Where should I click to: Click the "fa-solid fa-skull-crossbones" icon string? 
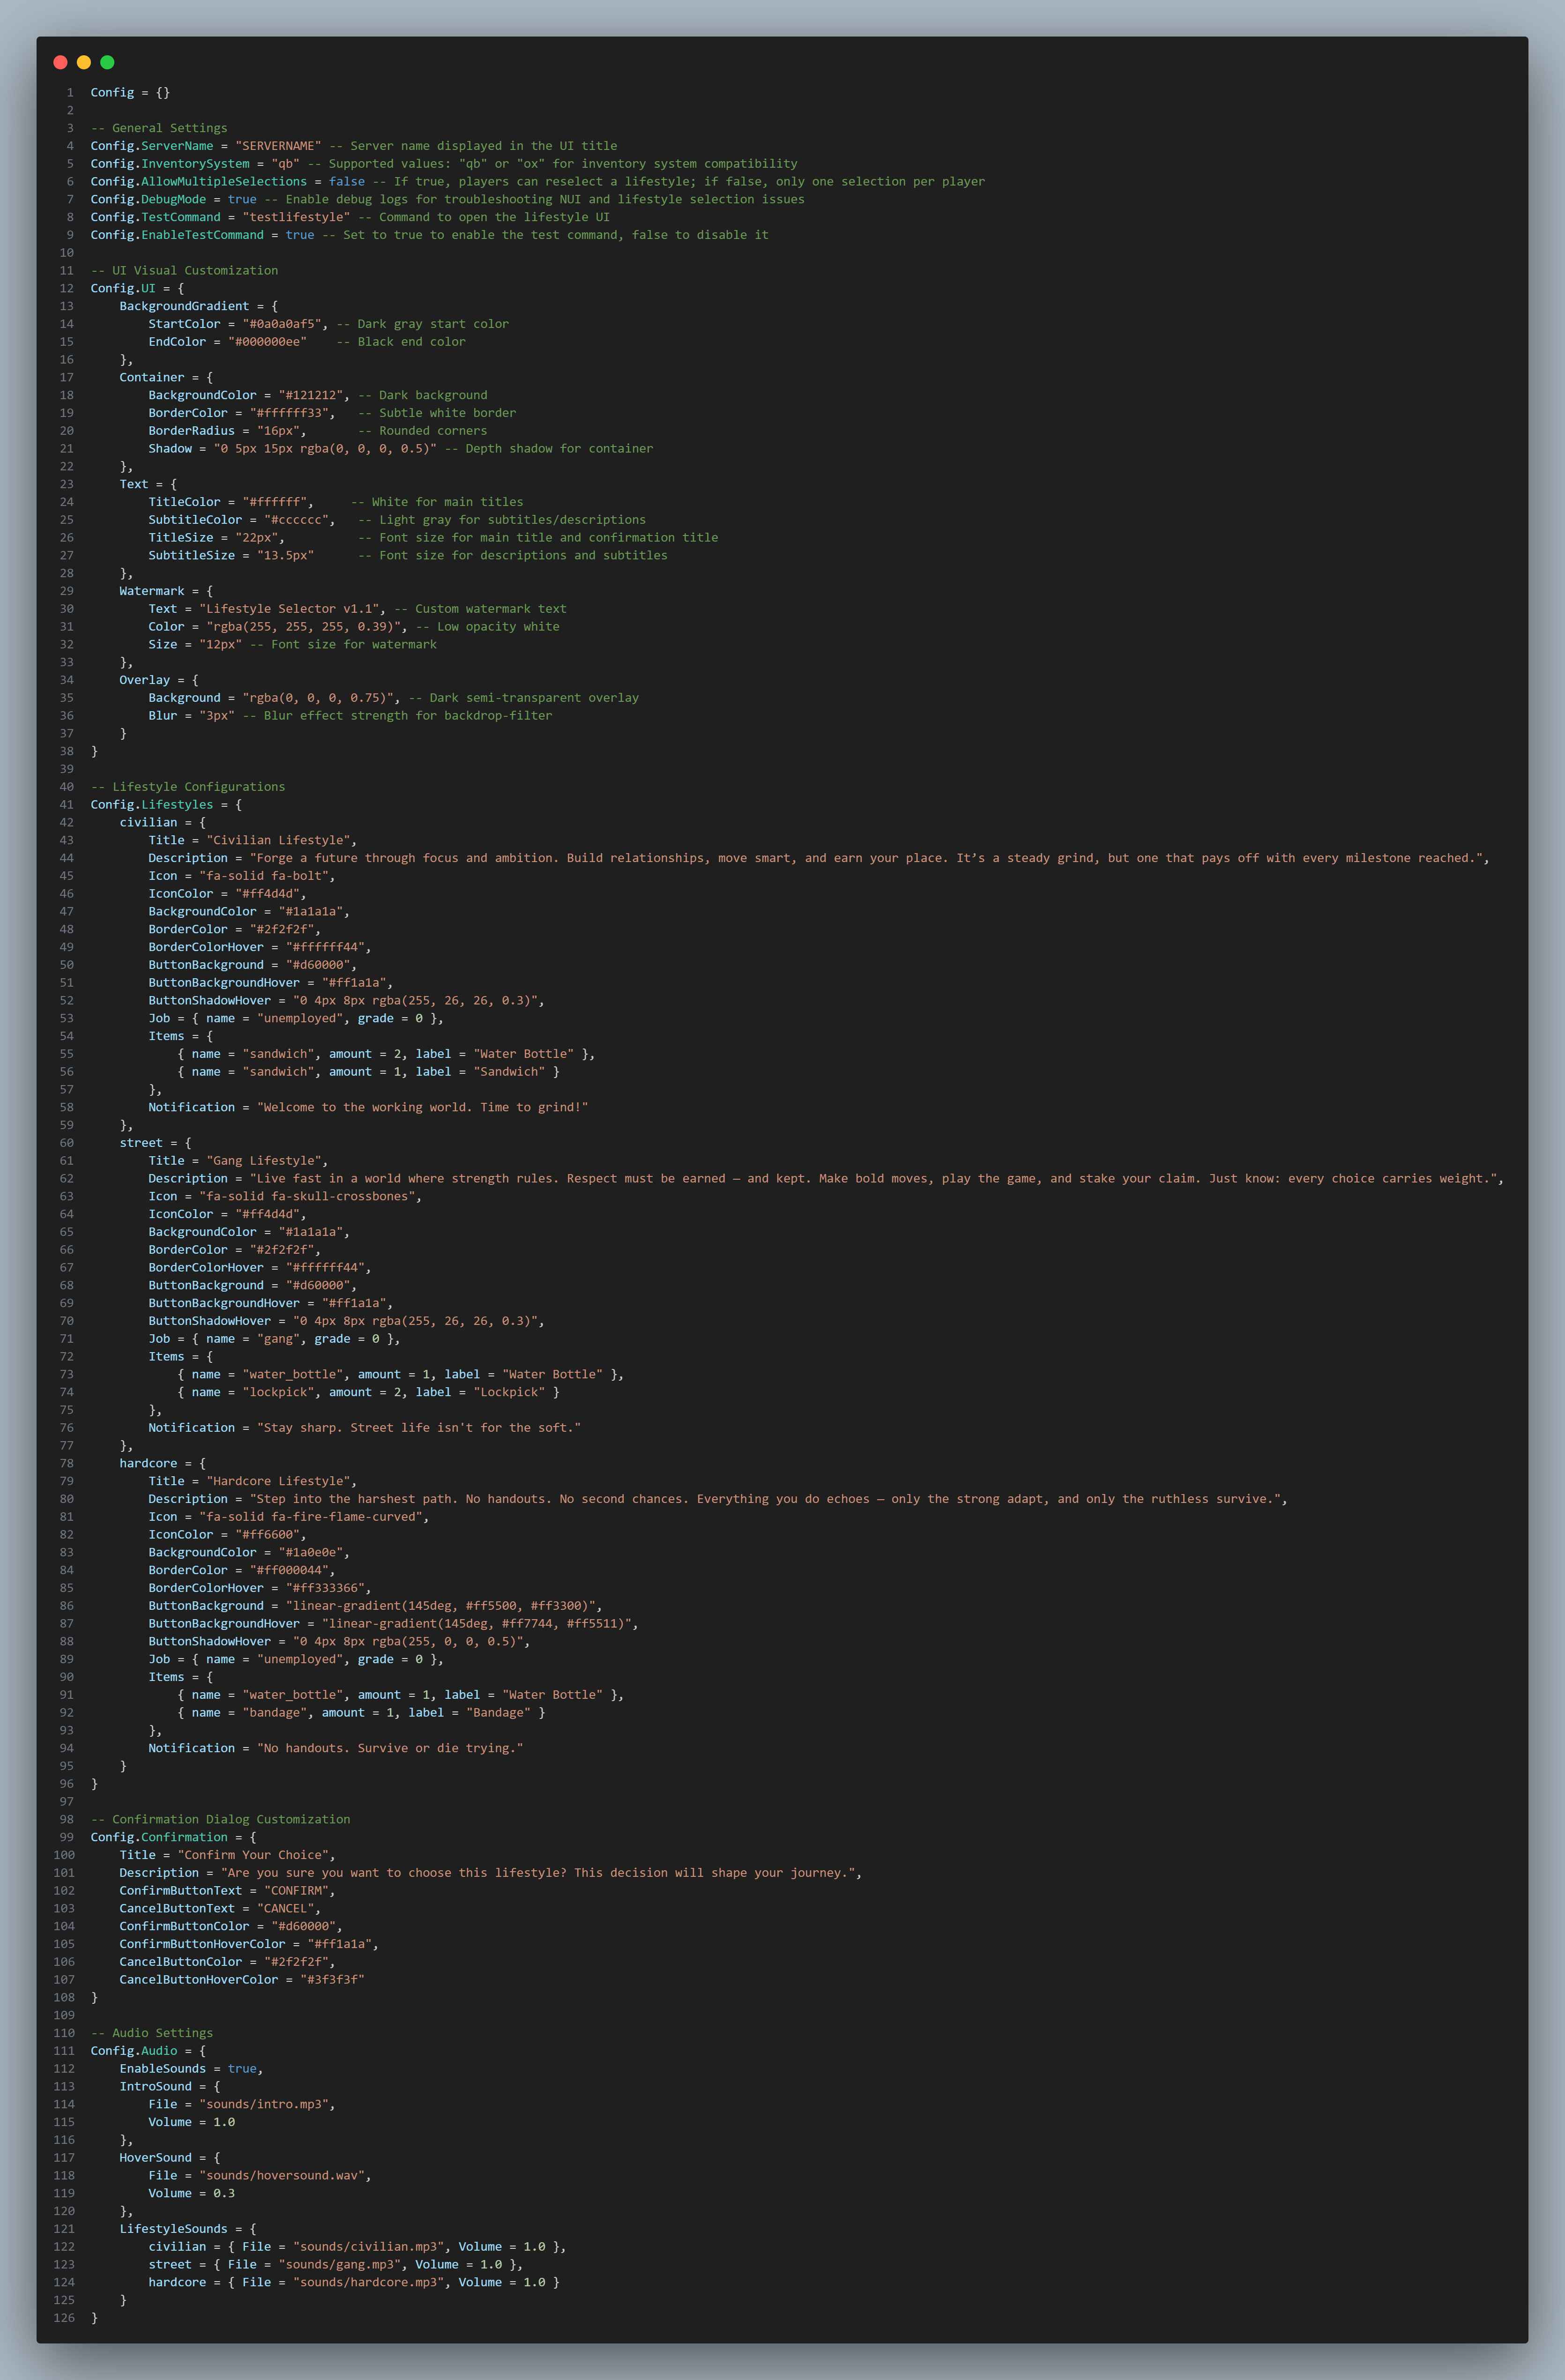pos(307,1196)
